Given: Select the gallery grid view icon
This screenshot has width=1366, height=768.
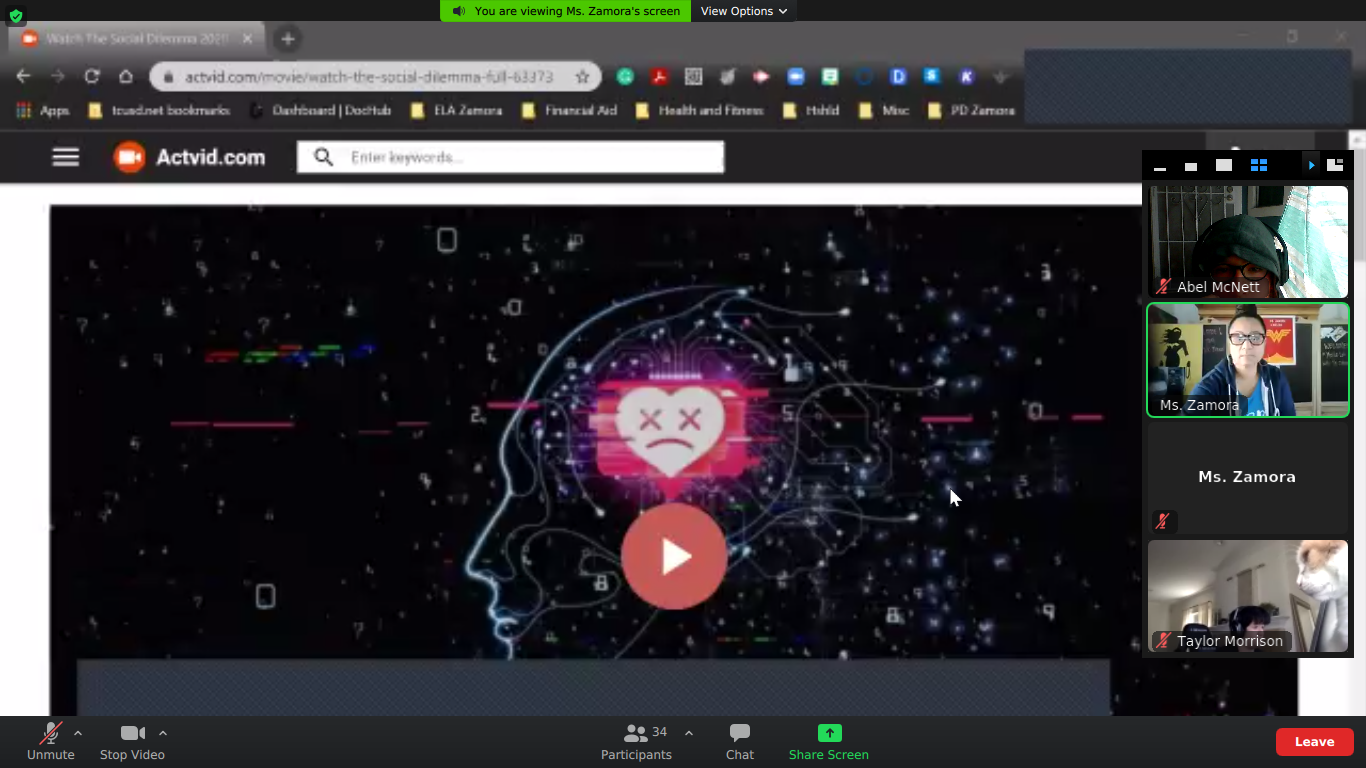Looking at the screenshot, I should click(x=1259, y=165).
